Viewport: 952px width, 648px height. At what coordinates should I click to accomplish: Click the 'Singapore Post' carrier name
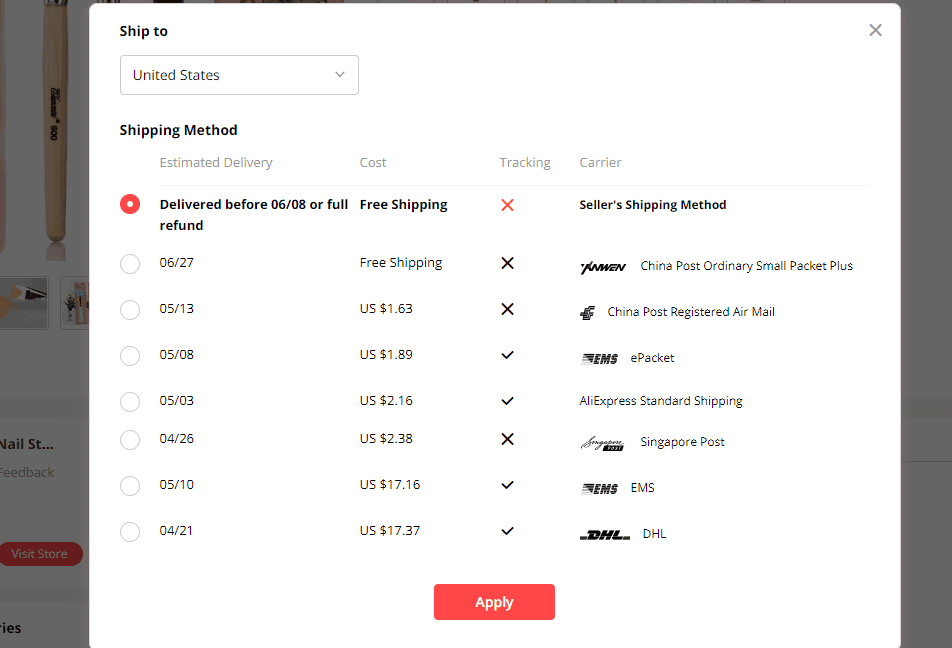(x=682, y=442)
